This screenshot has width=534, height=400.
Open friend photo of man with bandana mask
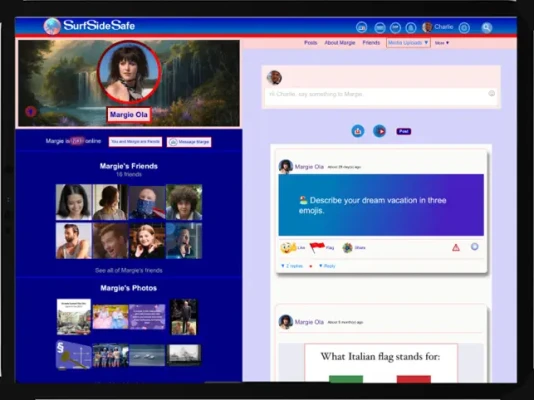pyautogui.click(x=147, y=202)
